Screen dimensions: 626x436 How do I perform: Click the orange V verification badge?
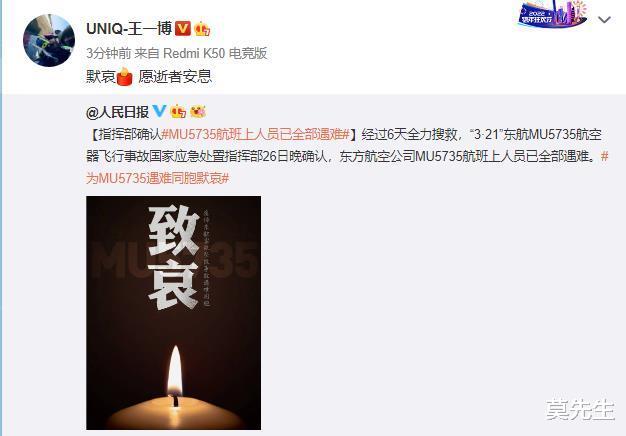183,28
